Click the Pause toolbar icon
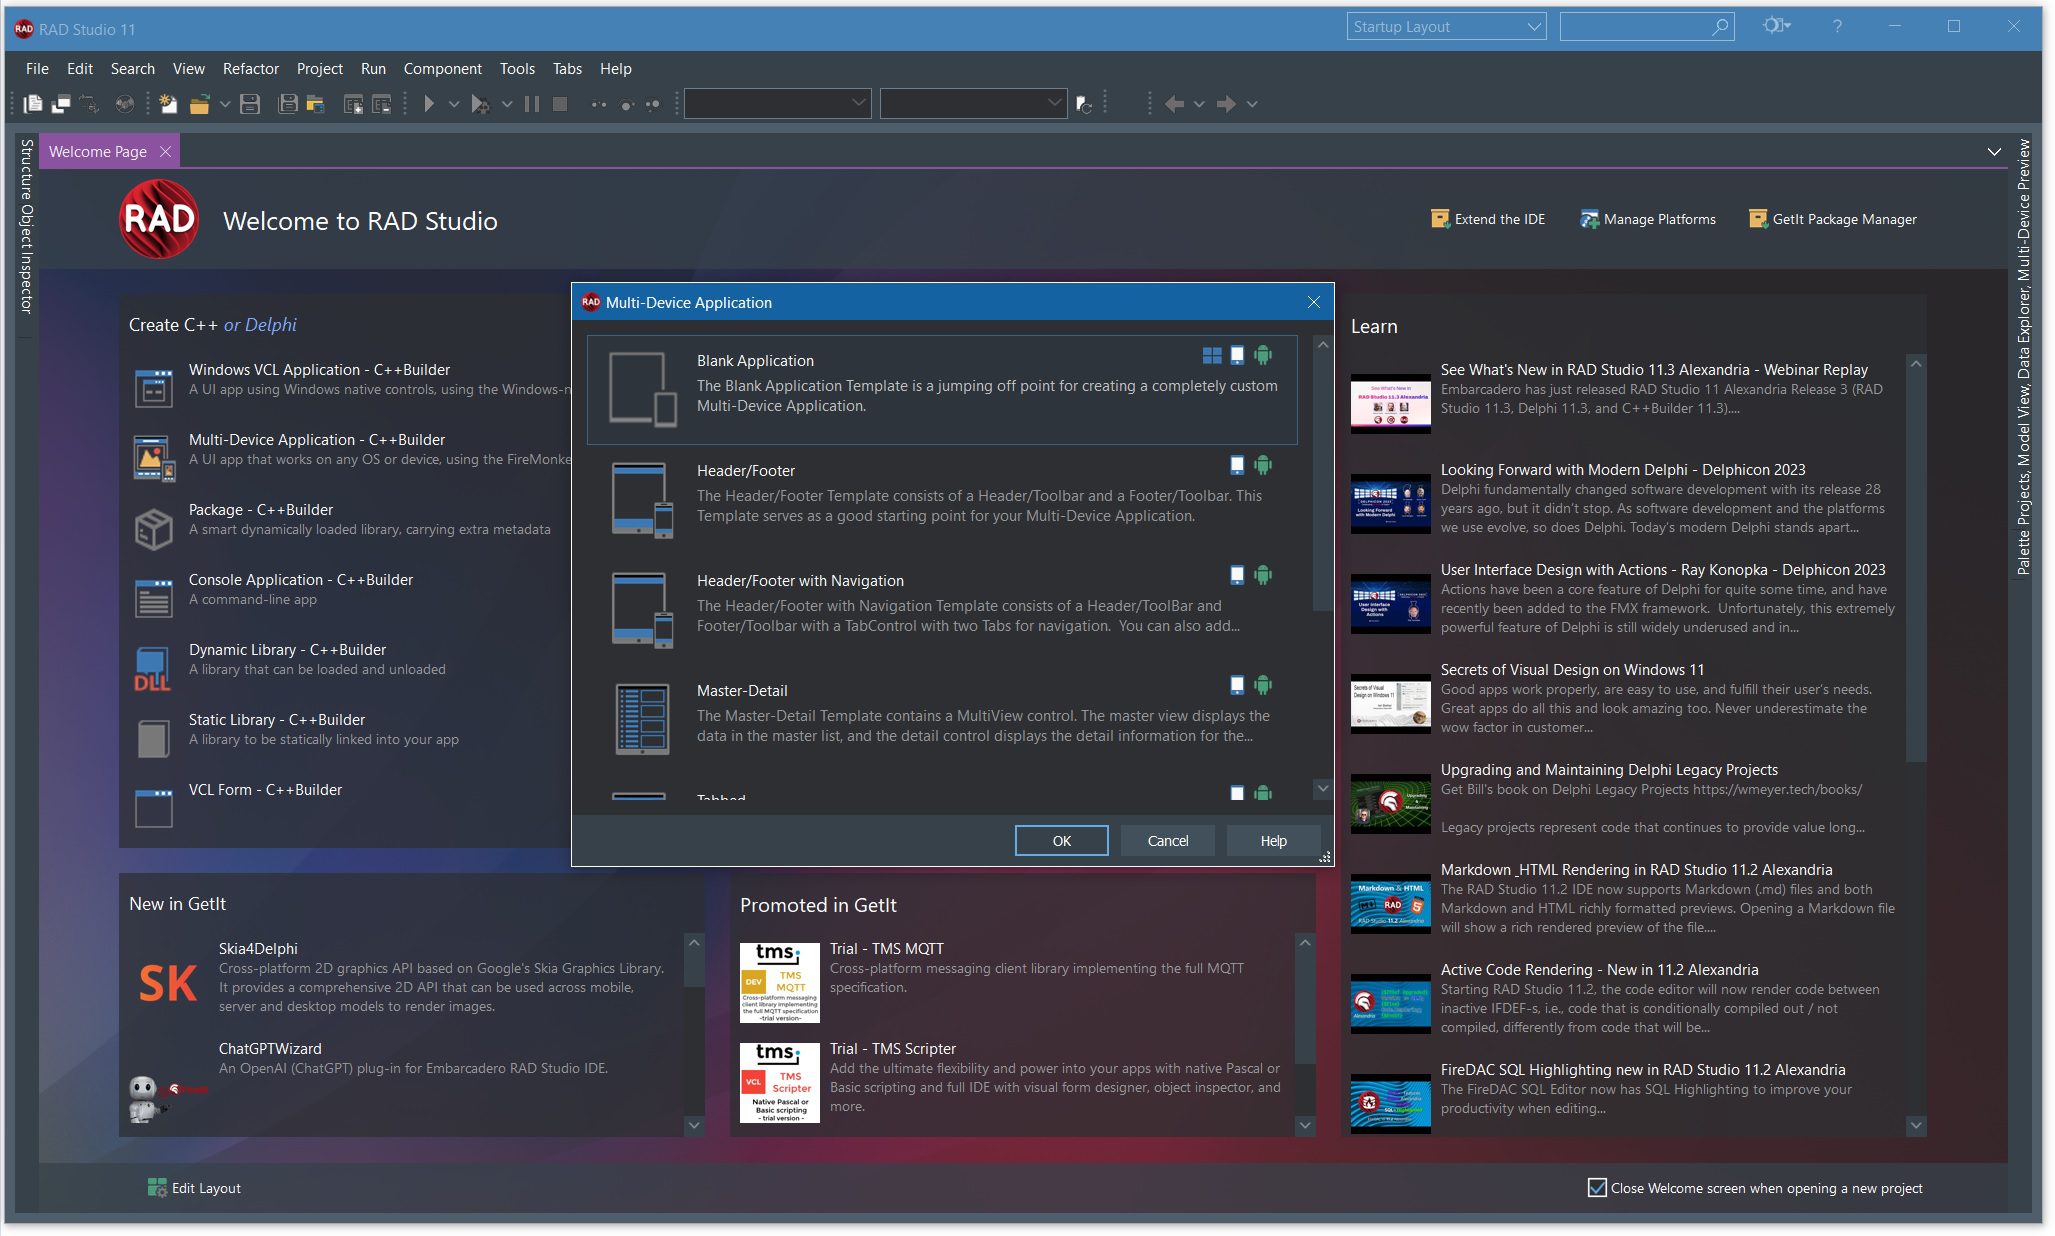Image resolution: width=2055 pixels, height=1236 pixels. tap(532, 103)
